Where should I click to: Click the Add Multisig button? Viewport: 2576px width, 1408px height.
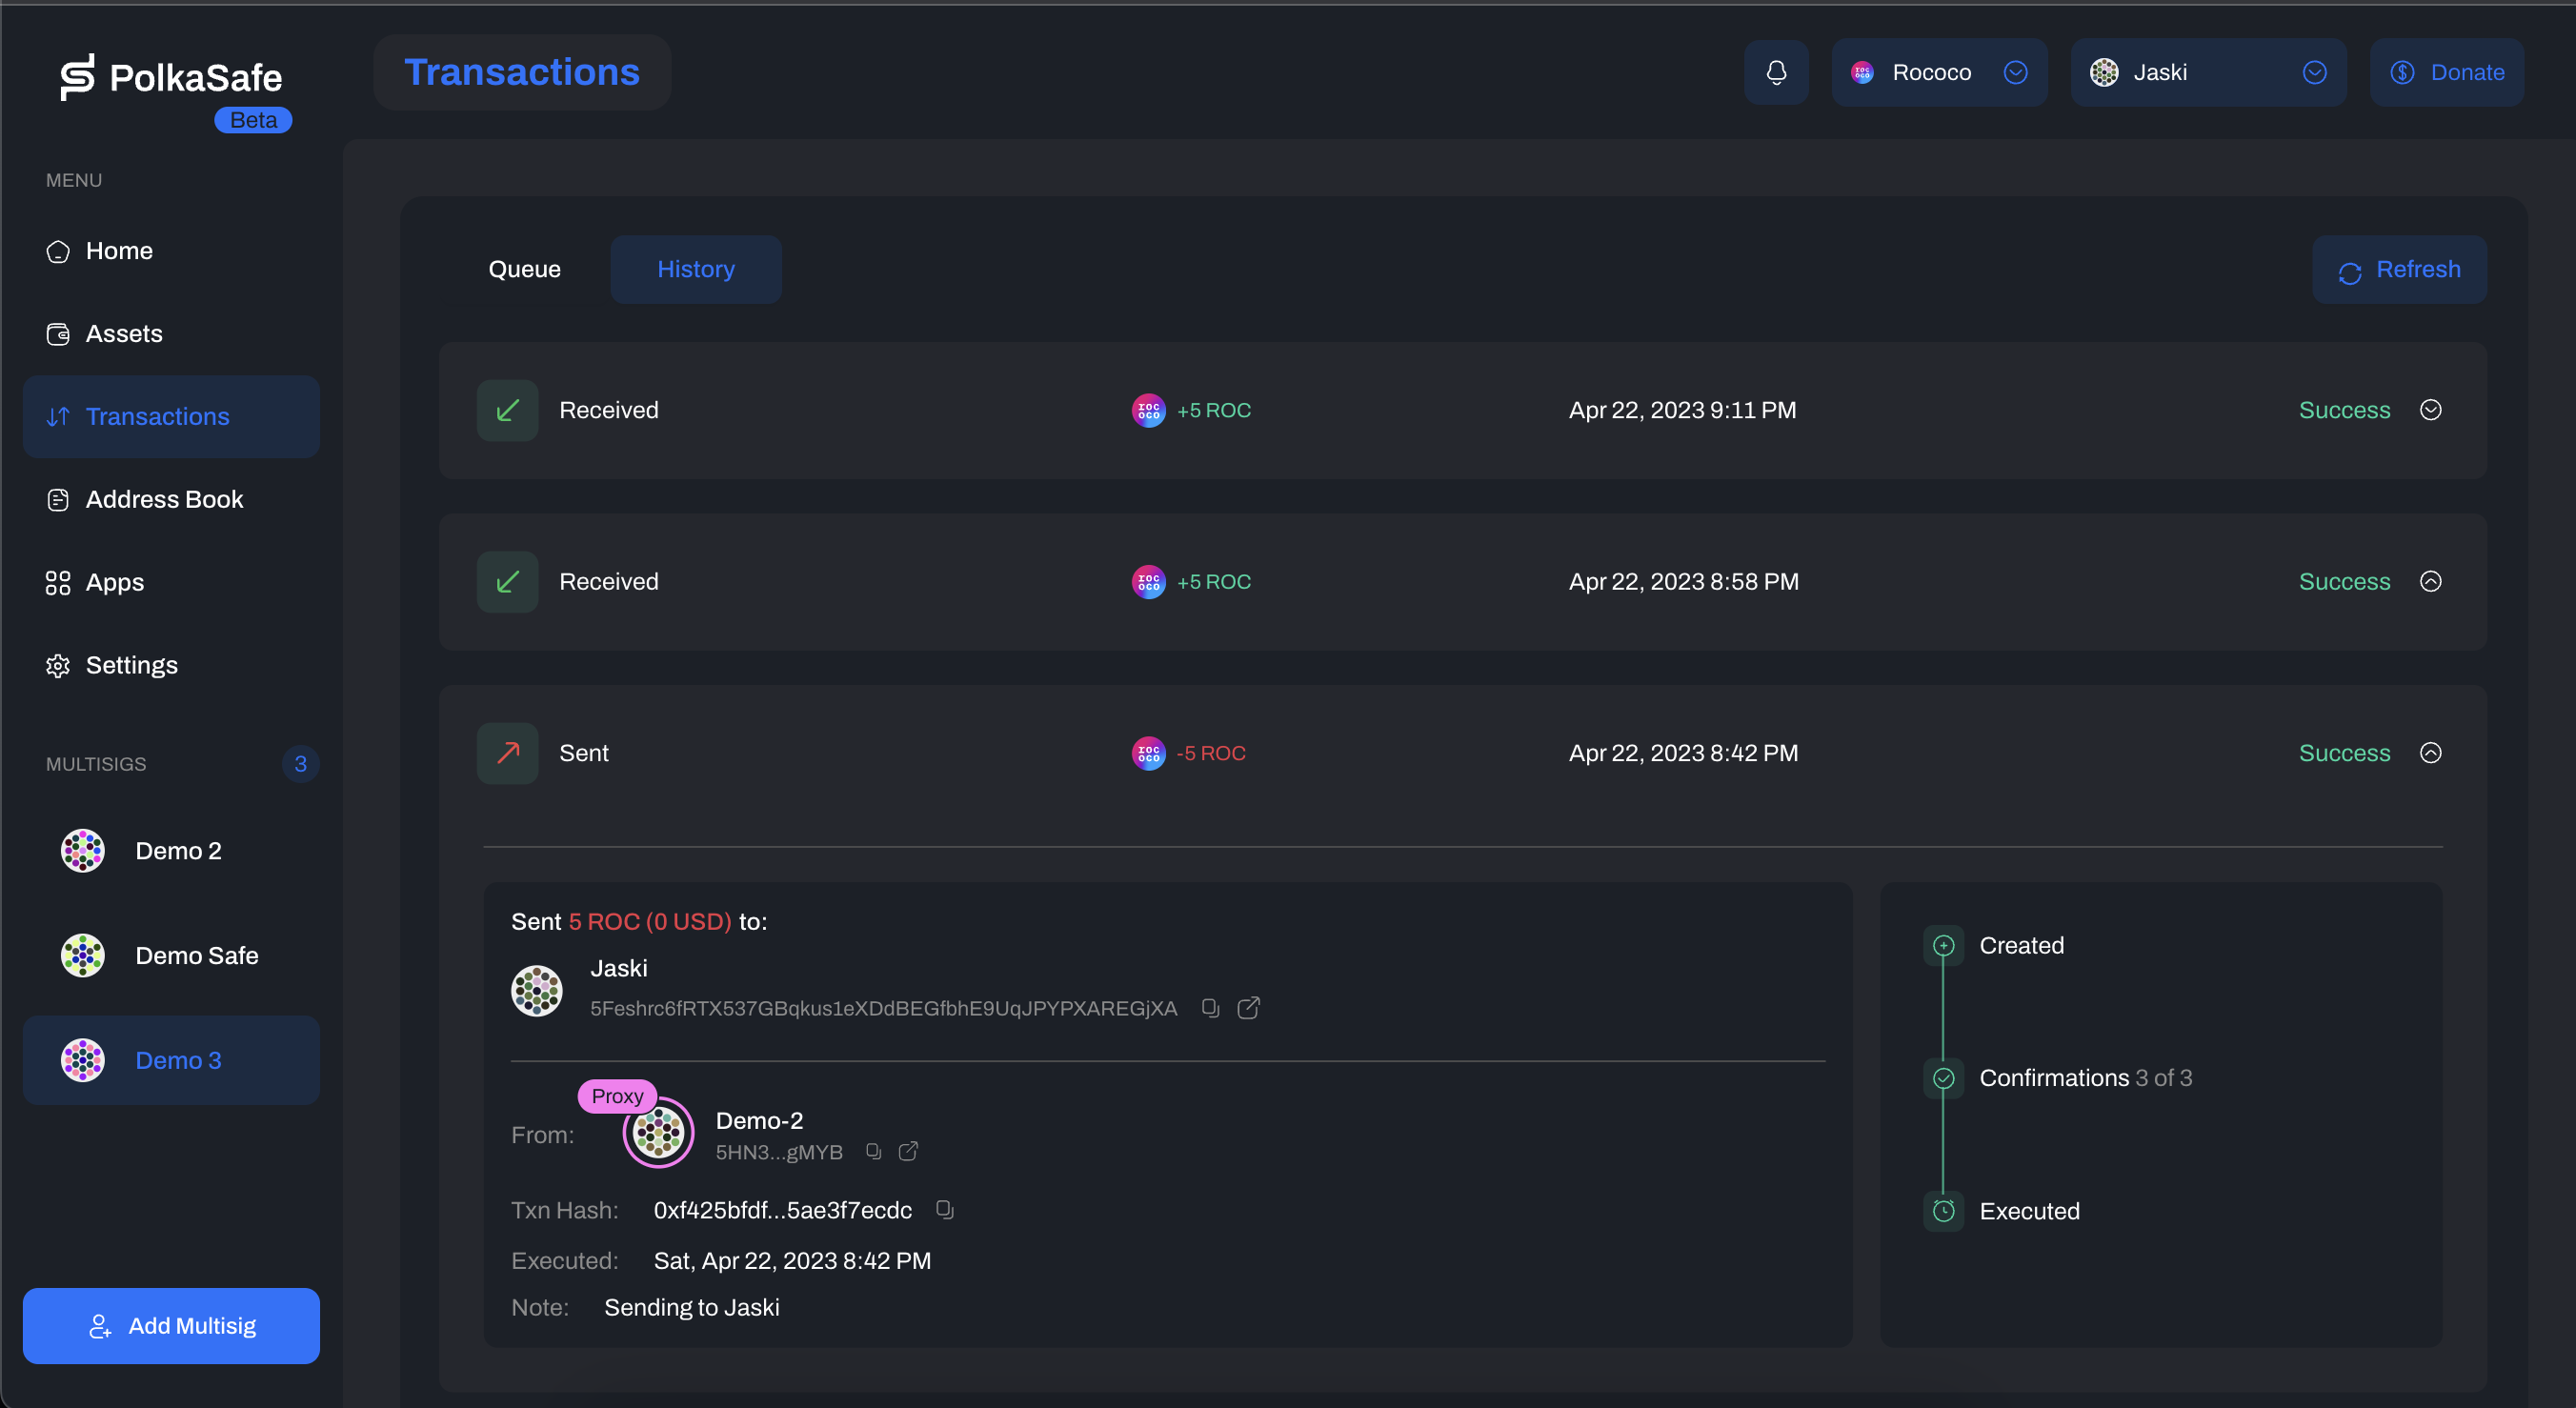(x=171, y=1325)
